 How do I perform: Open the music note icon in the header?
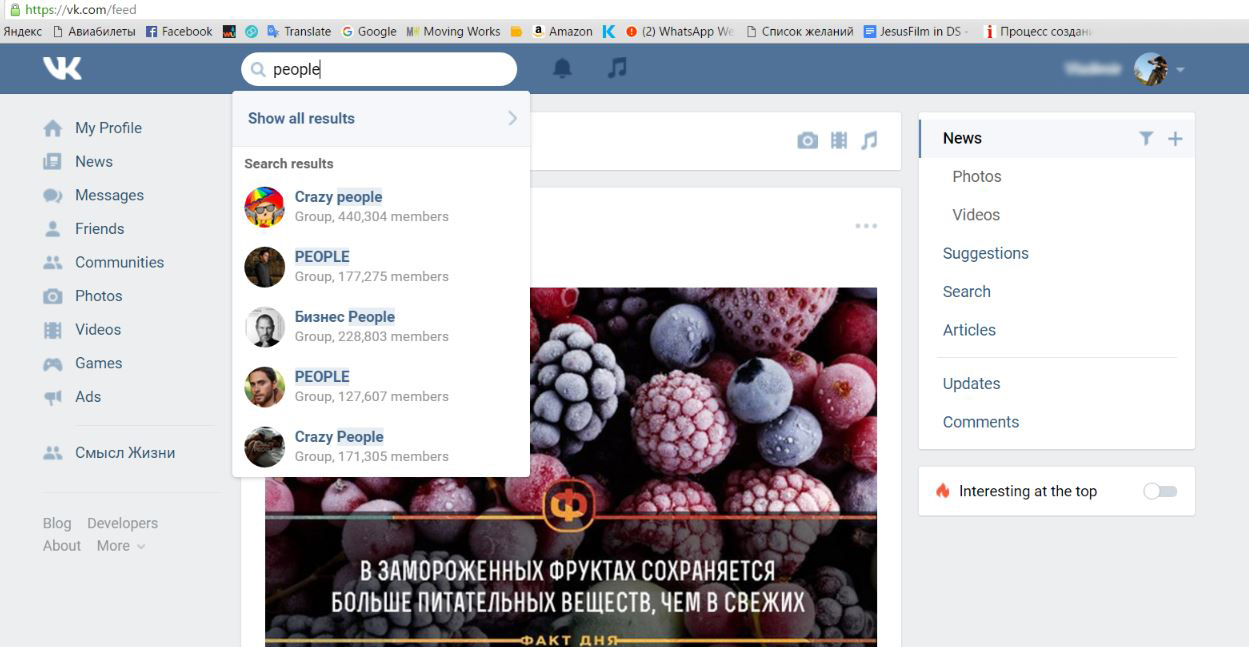618,68
